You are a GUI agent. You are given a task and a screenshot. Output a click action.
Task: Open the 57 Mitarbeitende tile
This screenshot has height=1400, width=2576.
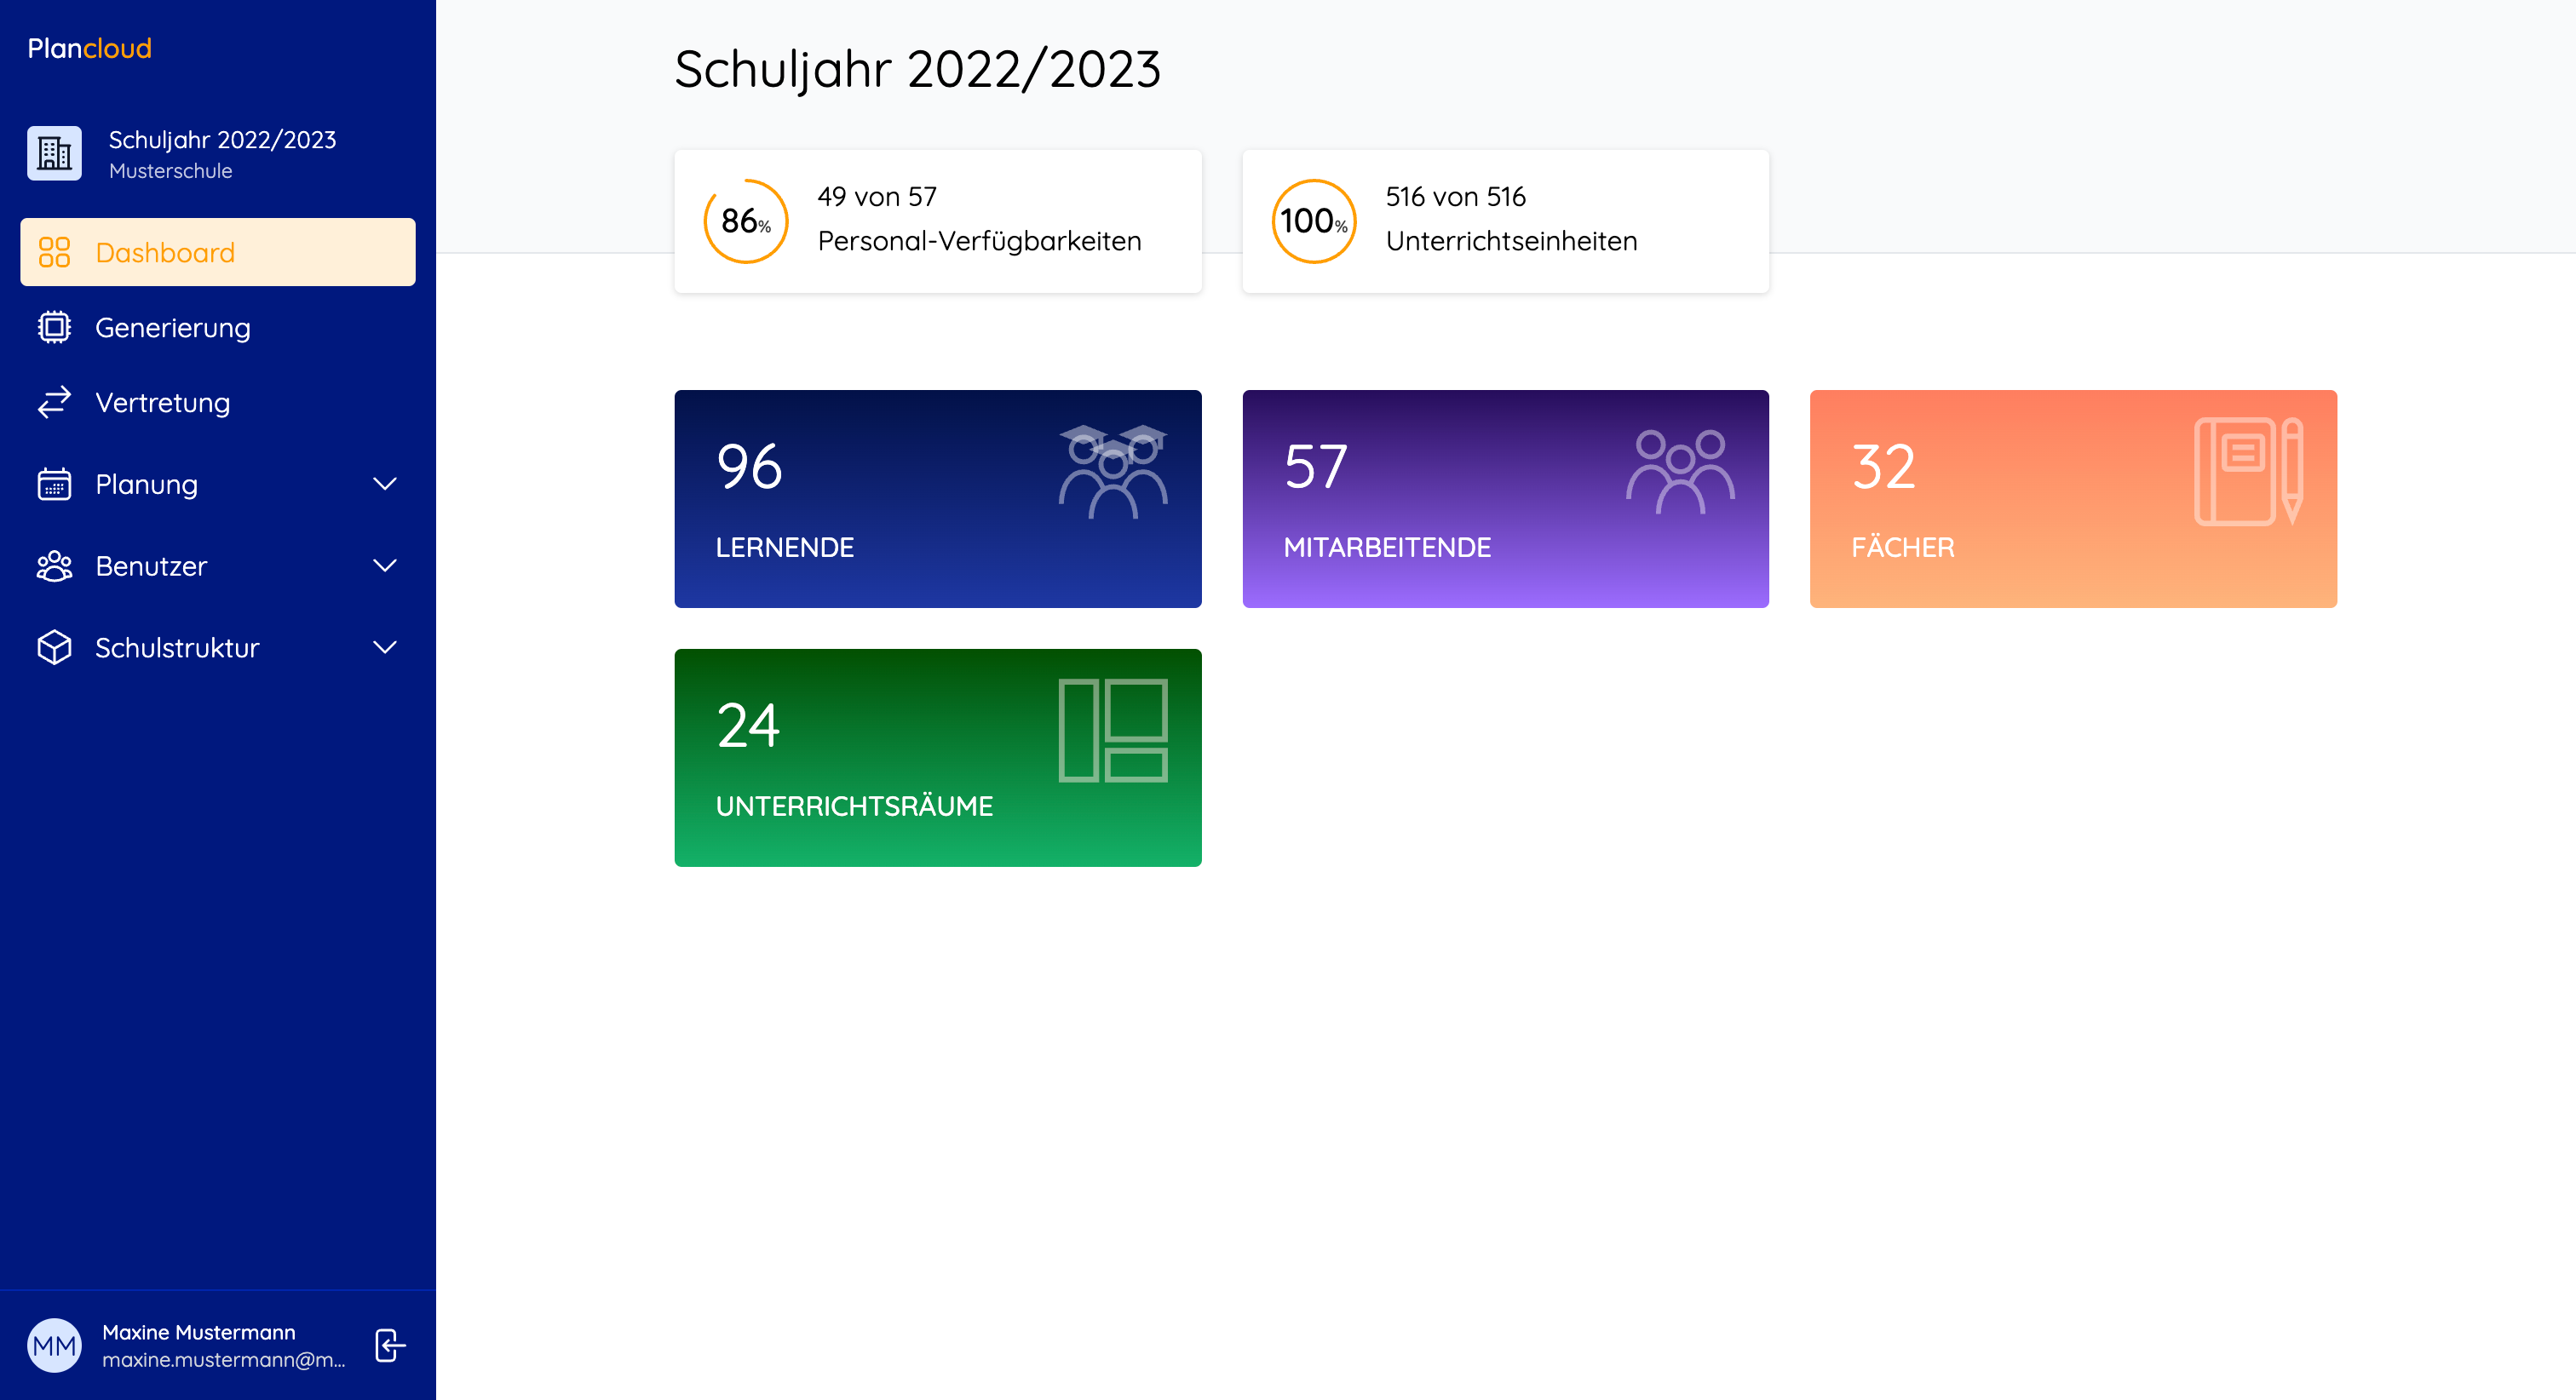(1505, 498)
